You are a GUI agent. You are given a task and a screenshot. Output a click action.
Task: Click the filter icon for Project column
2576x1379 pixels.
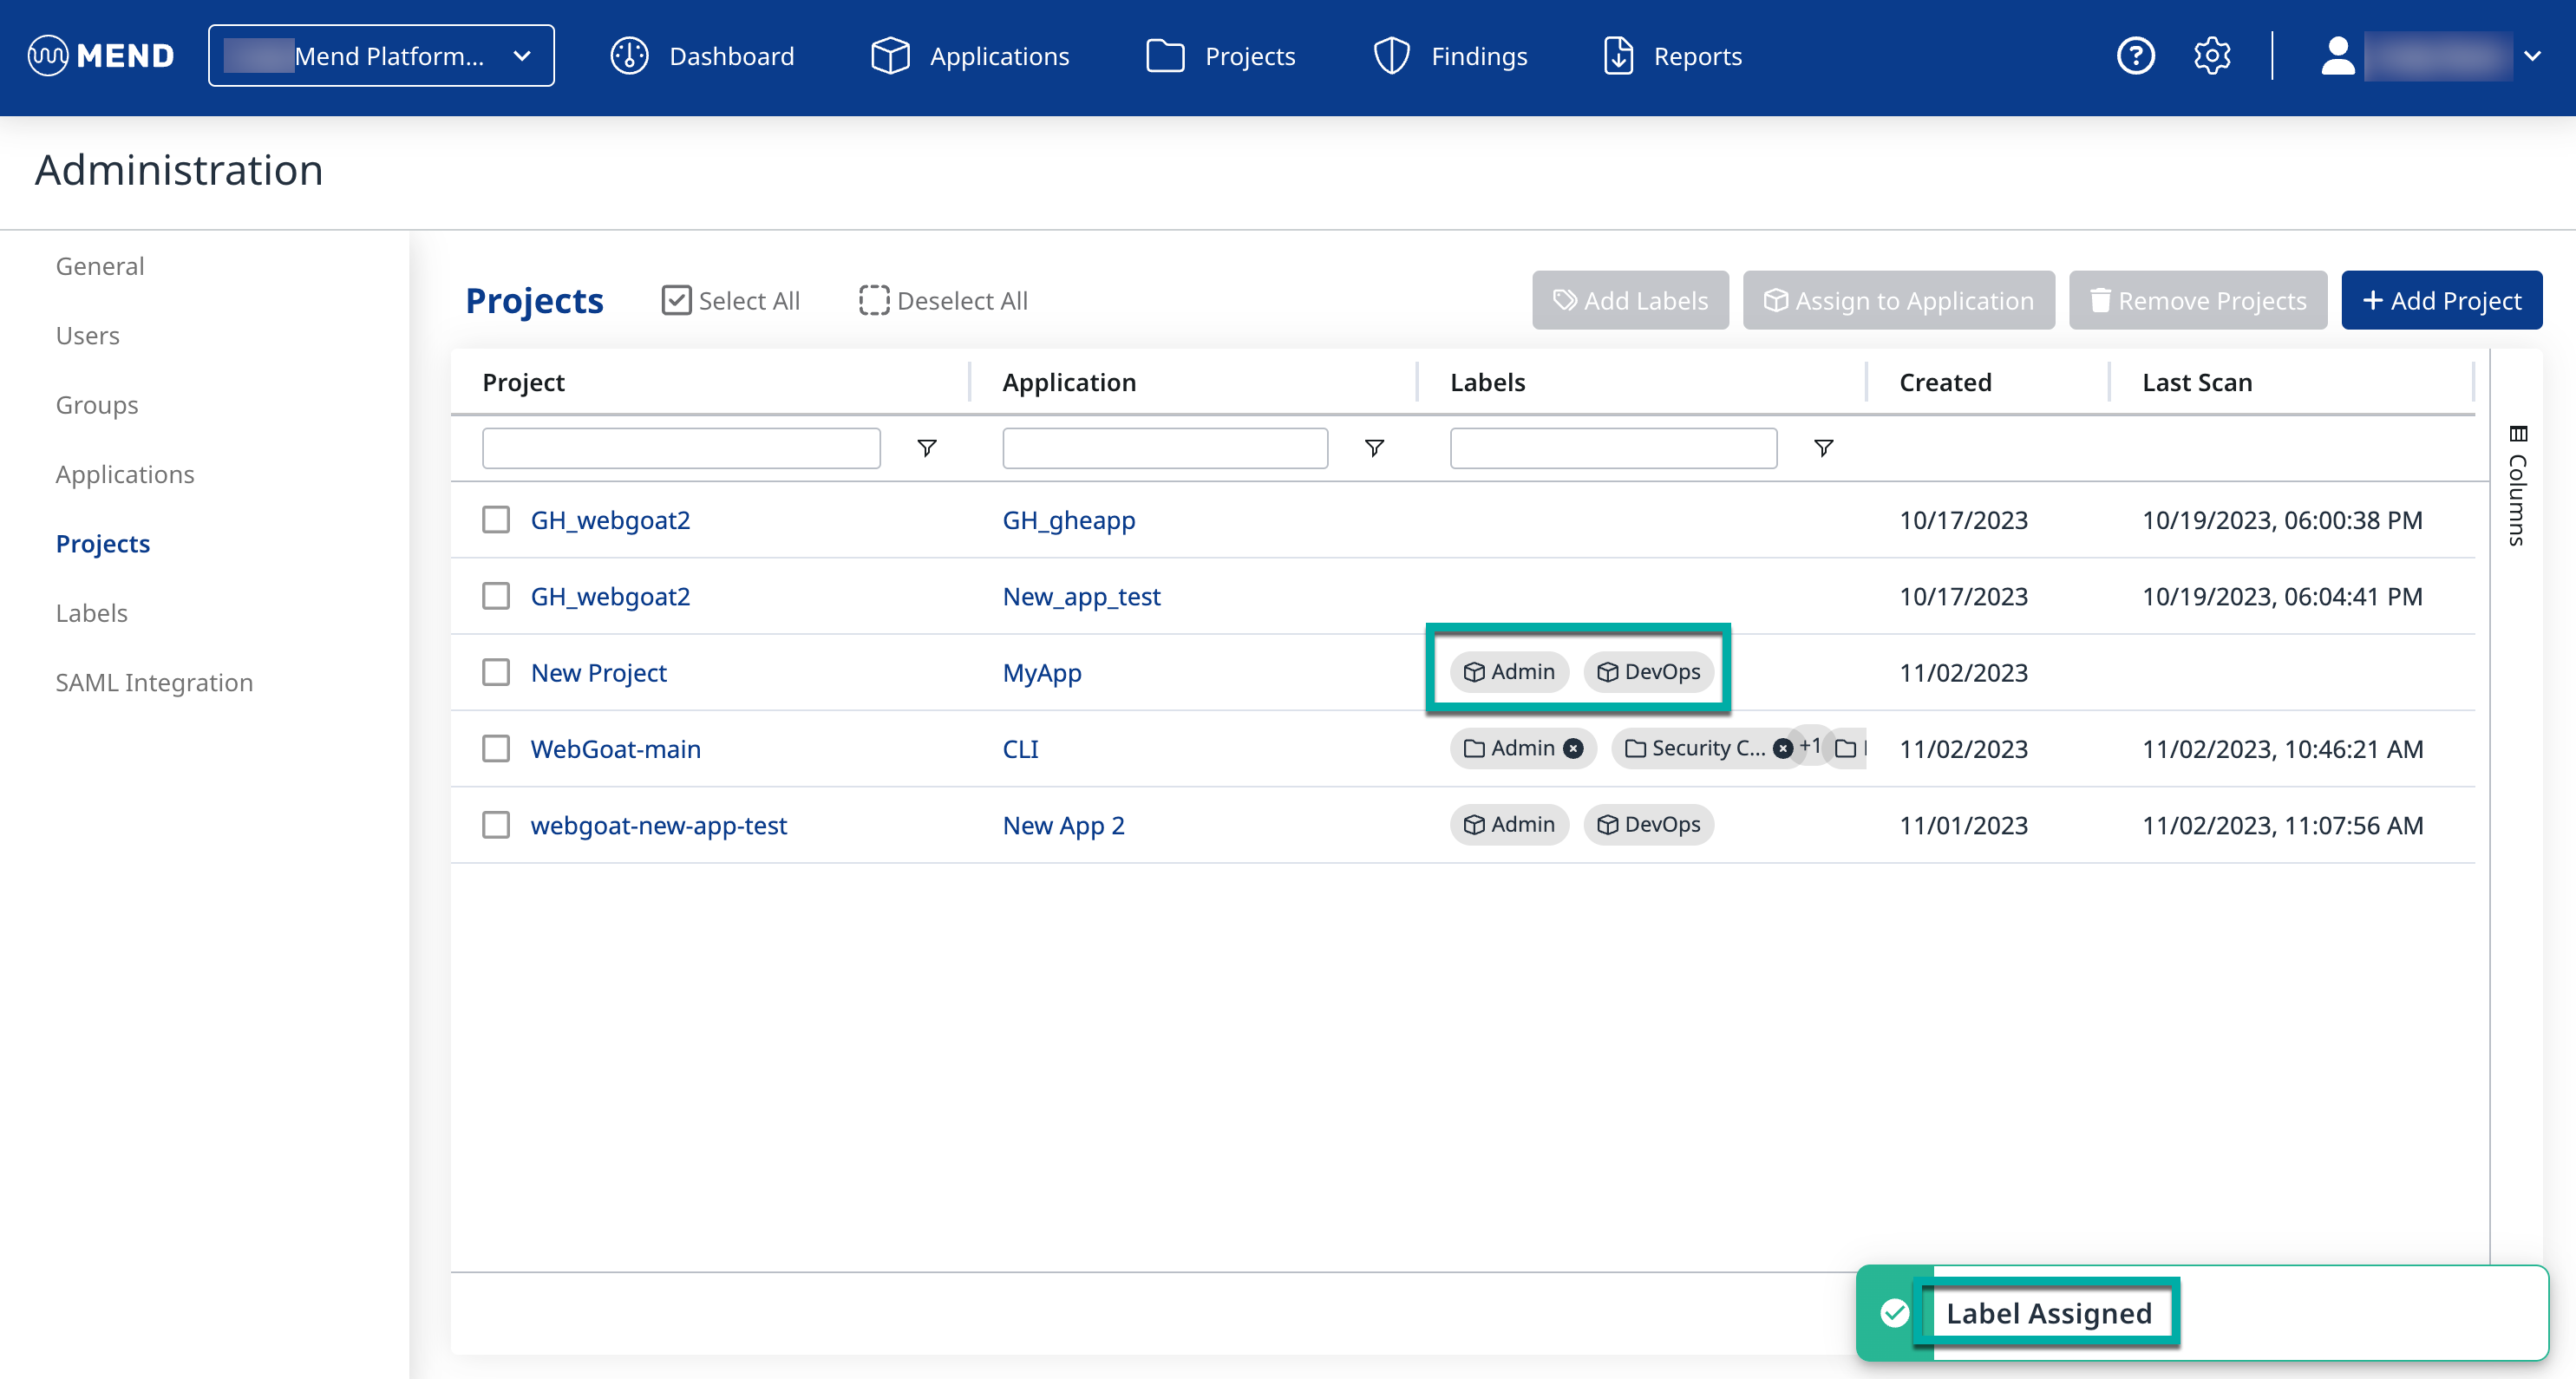(x=927, y=448)
